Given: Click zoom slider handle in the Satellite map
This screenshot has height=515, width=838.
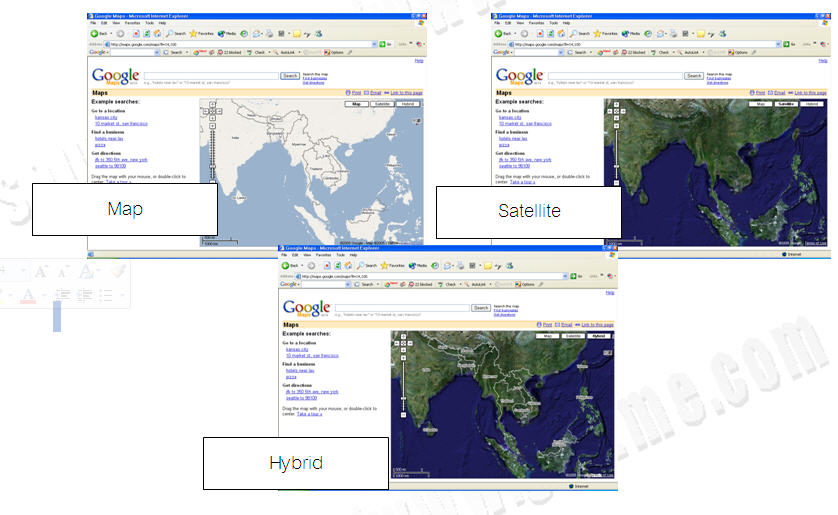Looking at the screenshot, I should [x=616, y=166].
